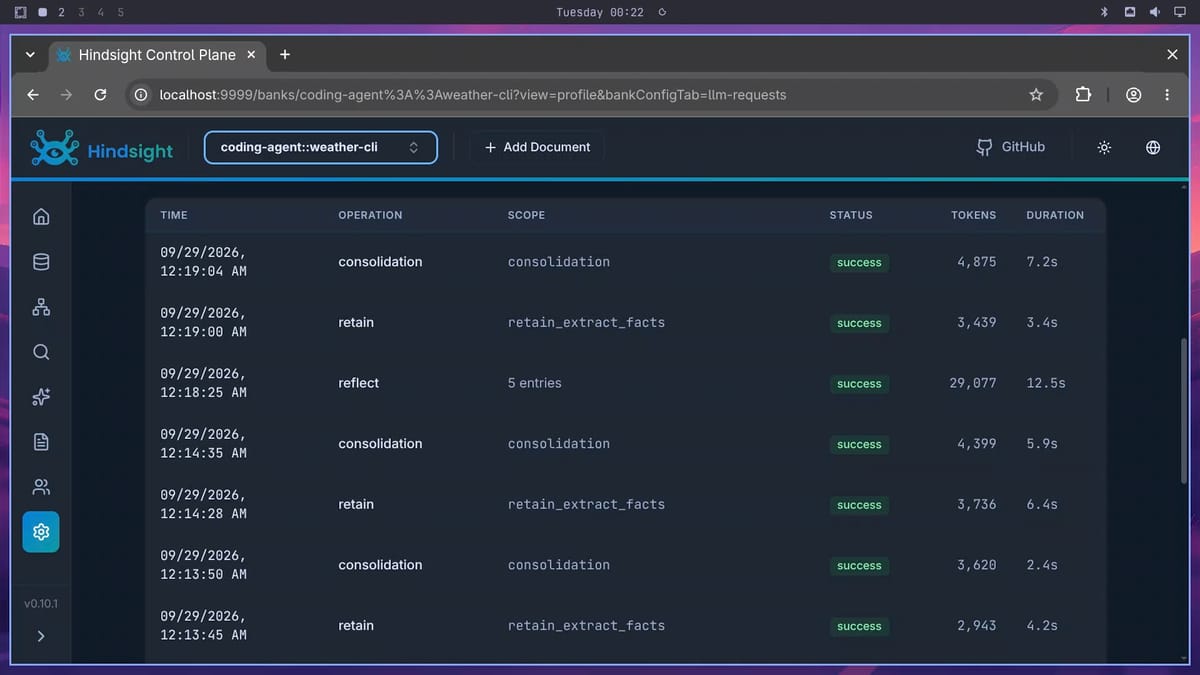Go forward in browser history
1200x675 pixels.
tap(66, 95)
